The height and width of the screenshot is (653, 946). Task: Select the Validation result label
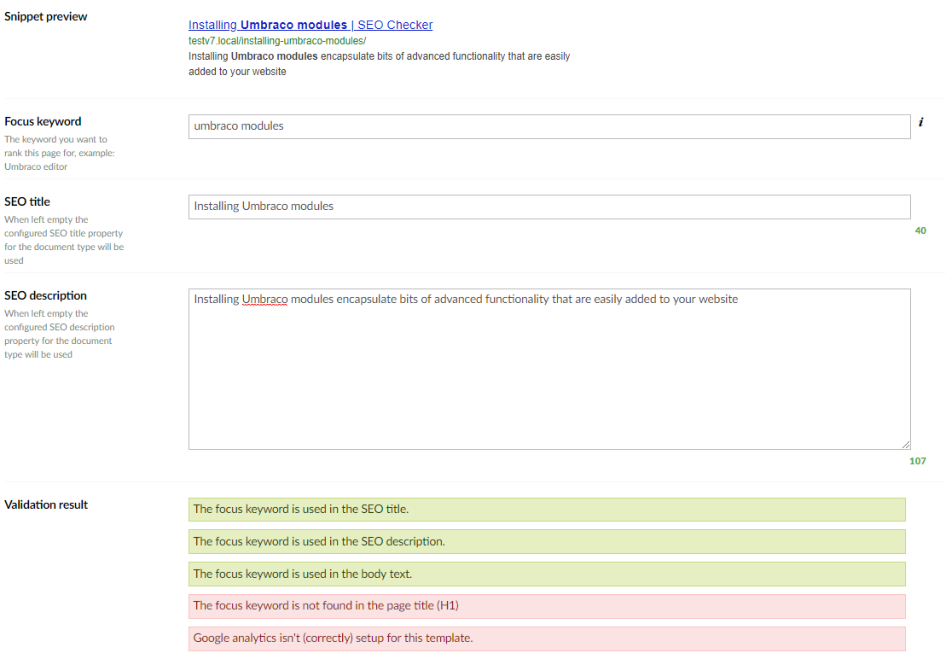click(x=46, y=505)
